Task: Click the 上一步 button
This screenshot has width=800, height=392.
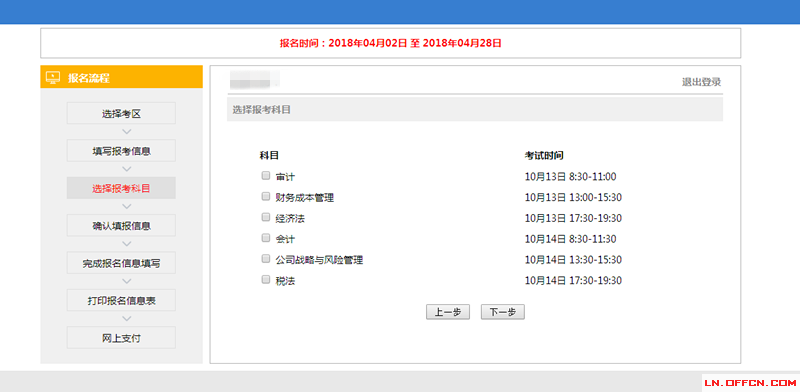Action: click(x=447, y=312)
